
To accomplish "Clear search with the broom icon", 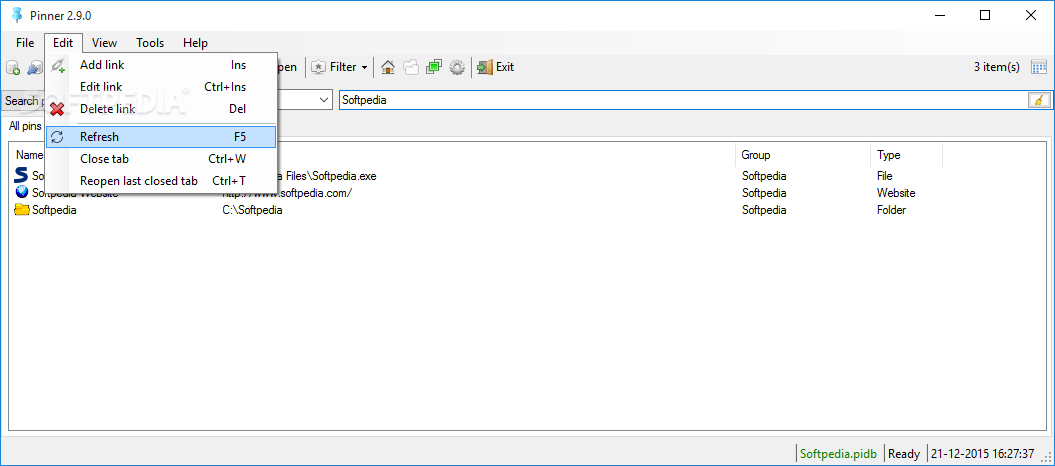I will pyautogui.click(x=1039, y=101).
